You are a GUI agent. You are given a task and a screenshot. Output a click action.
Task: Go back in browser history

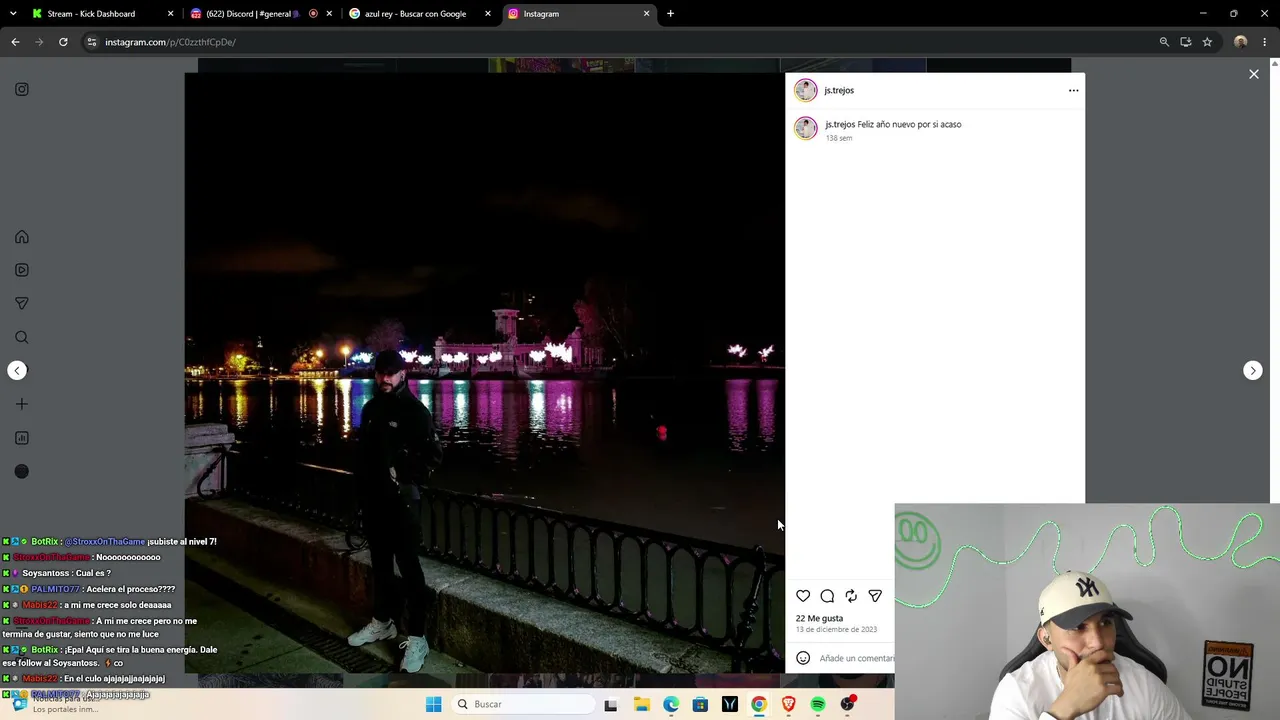coord(15,42)
